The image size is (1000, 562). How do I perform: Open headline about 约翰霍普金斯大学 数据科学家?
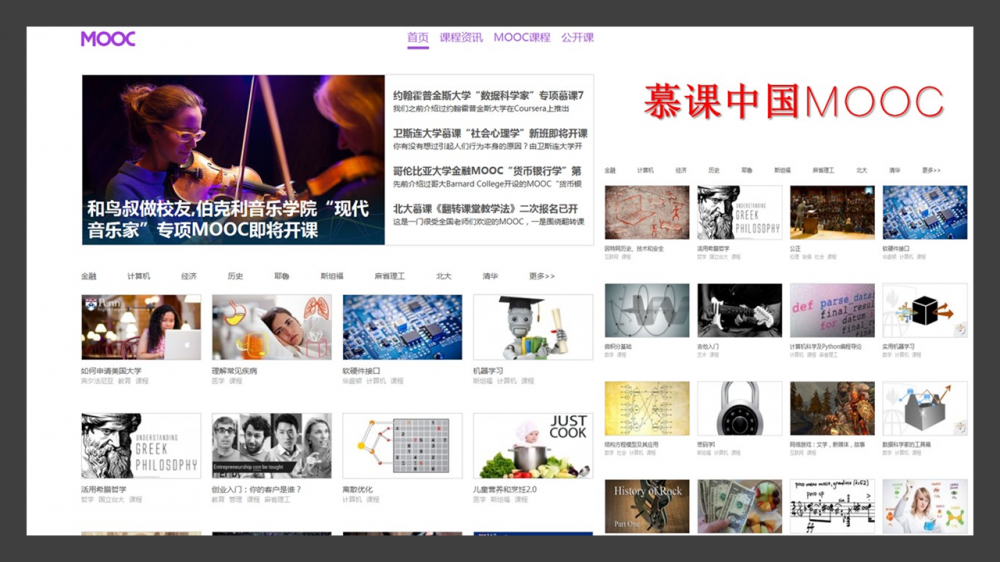click(488, 96)
